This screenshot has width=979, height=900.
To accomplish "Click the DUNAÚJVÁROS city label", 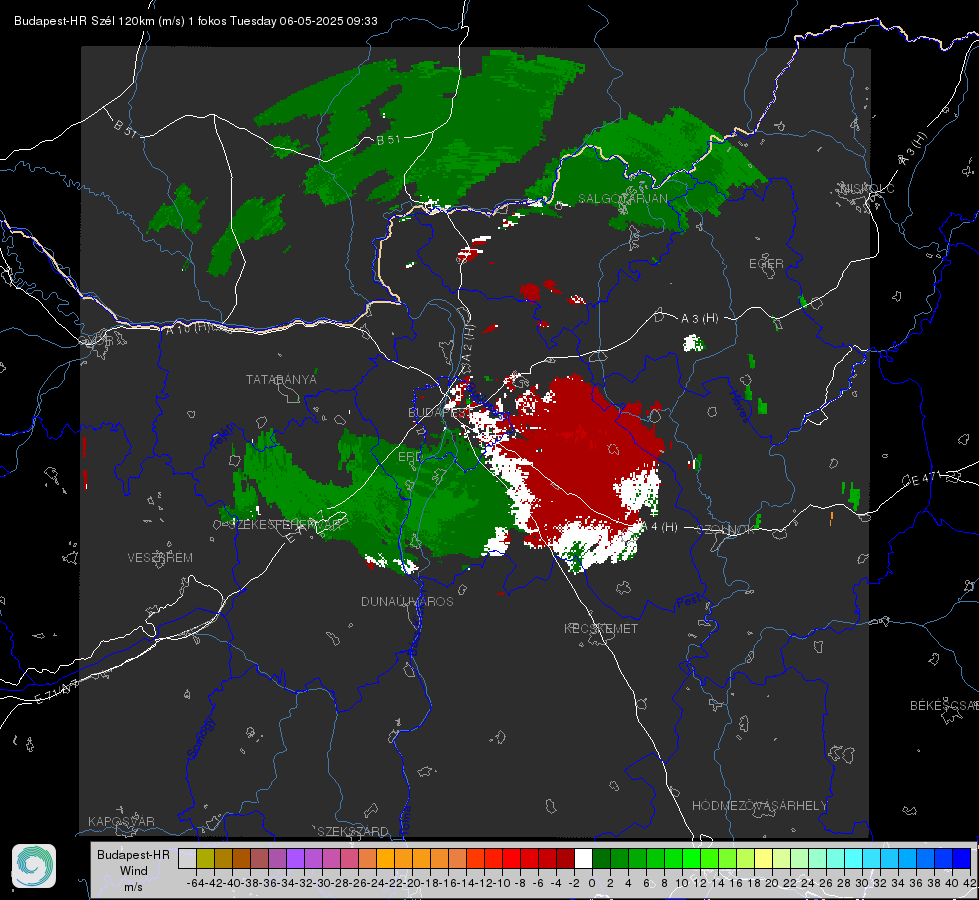I will coord(407,601).
